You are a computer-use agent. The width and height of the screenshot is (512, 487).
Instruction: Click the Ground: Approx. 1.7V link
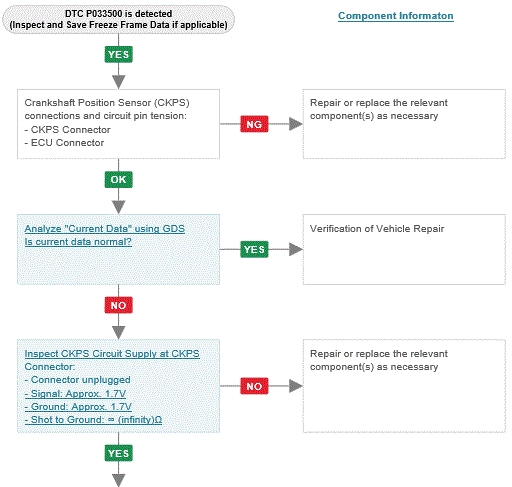point(78,407)
